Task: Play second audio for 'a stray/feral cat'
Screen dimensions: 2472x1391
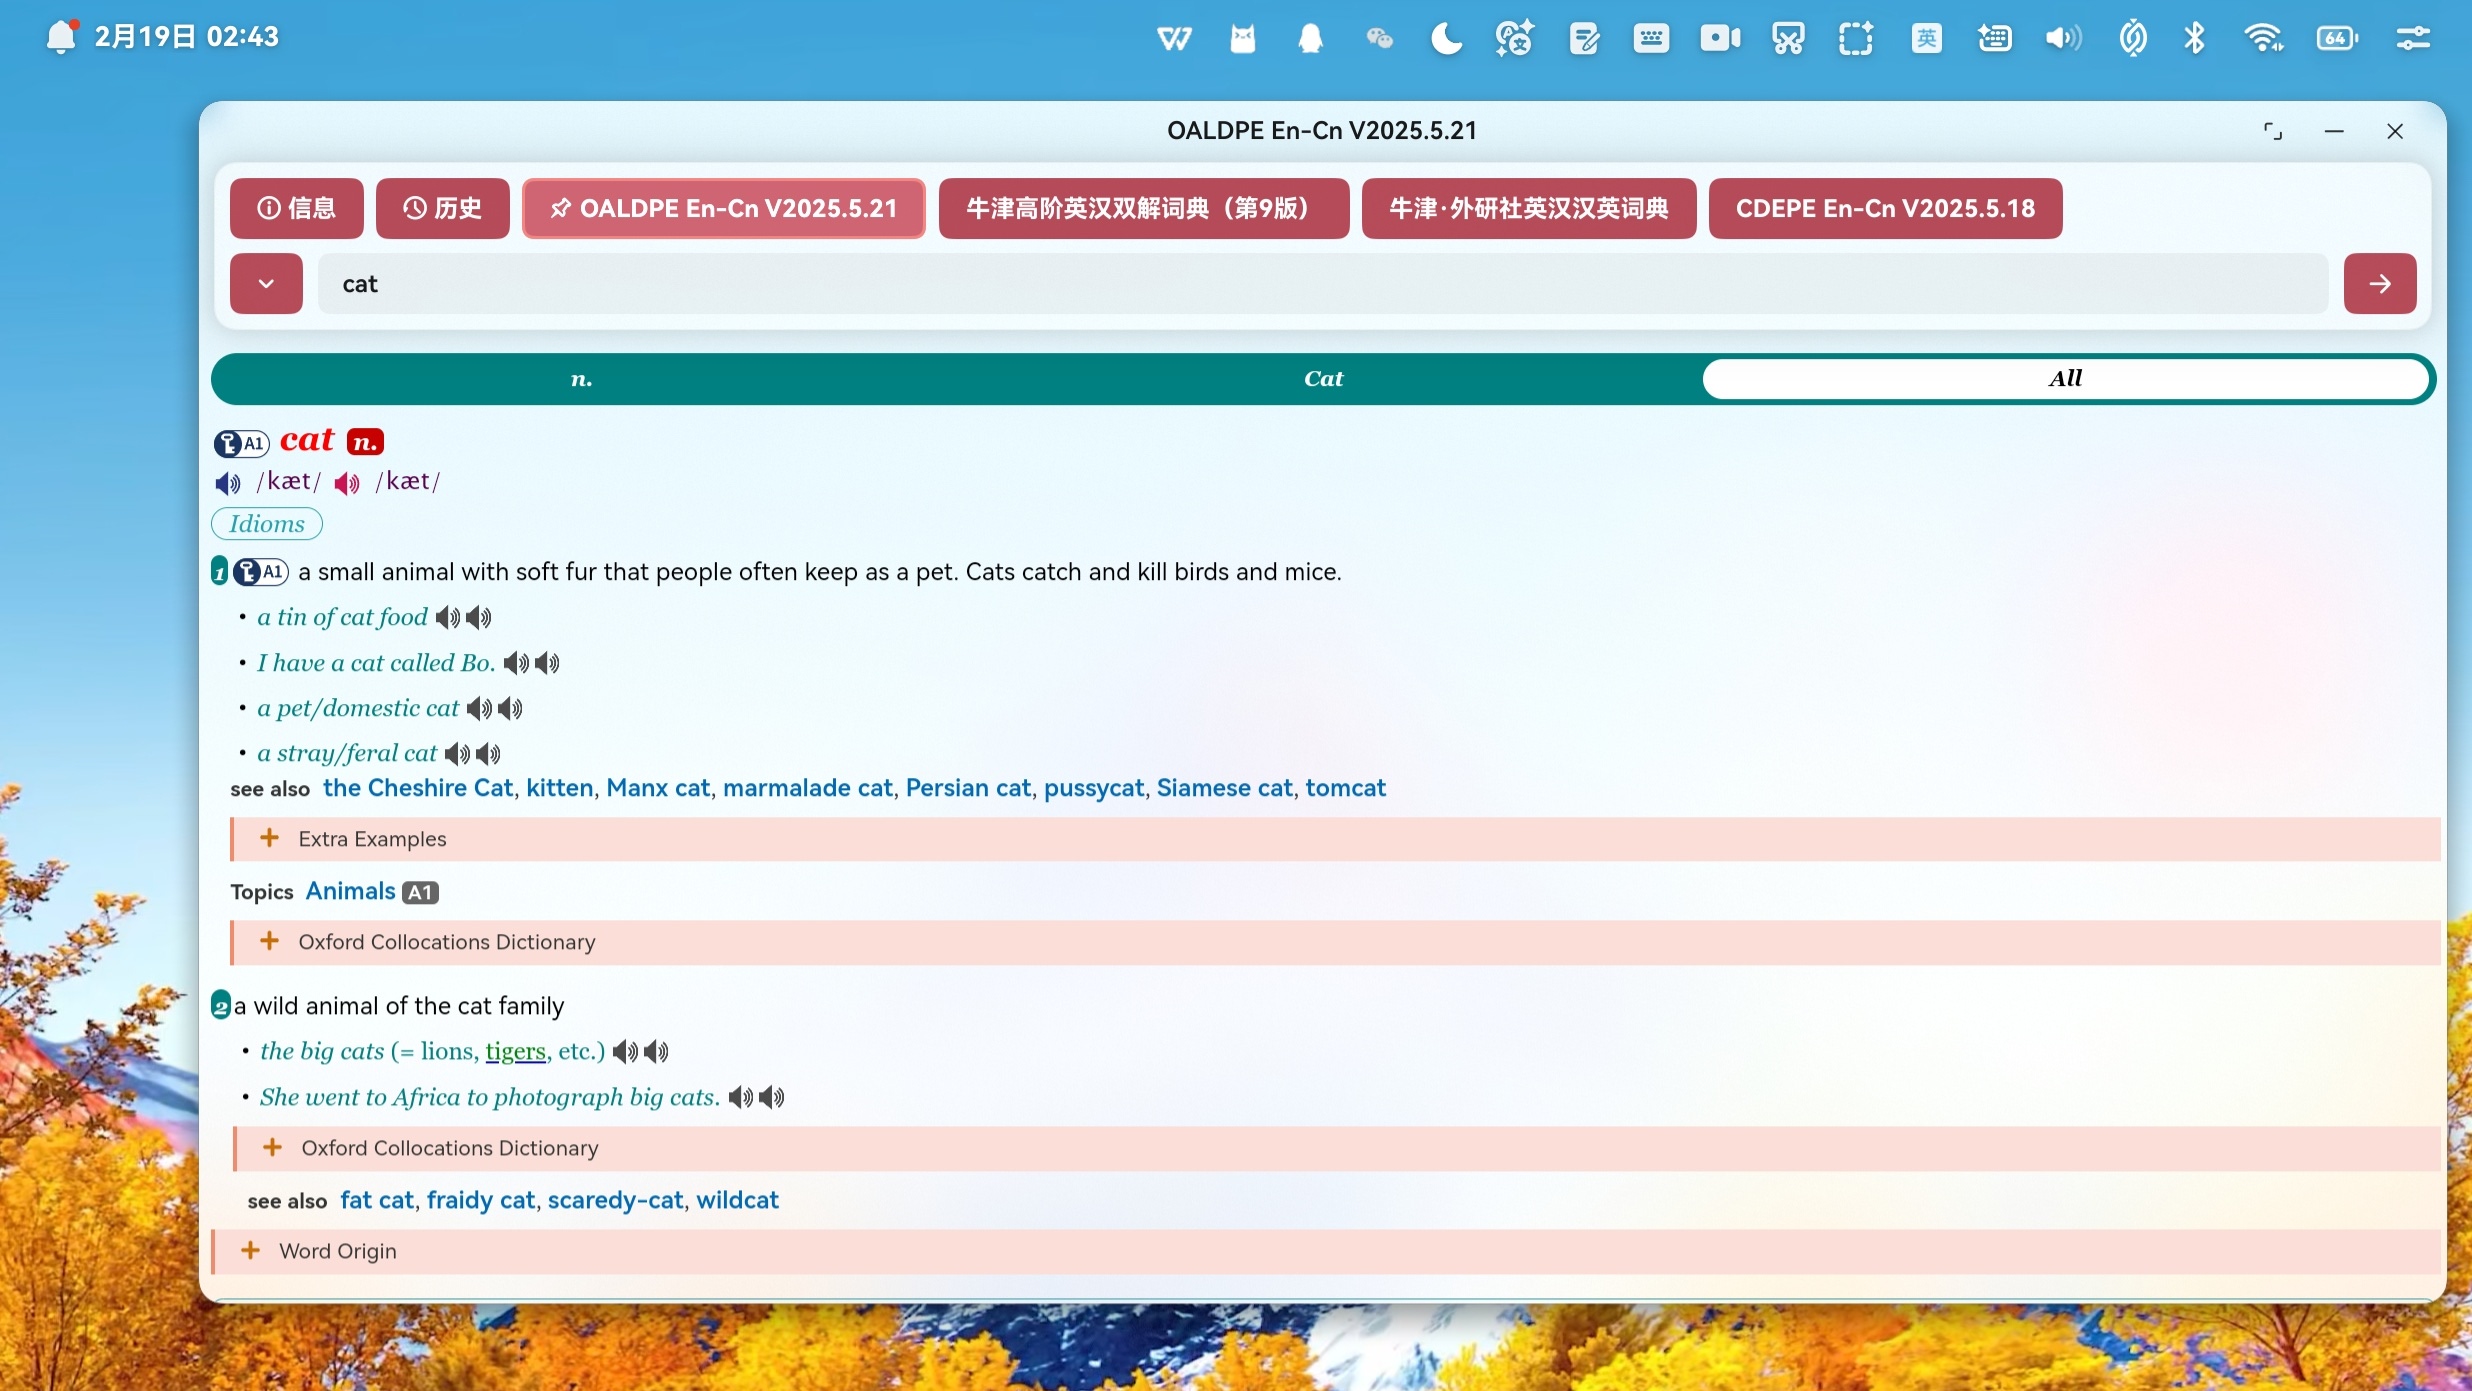Action: click(x=488, y=754)
